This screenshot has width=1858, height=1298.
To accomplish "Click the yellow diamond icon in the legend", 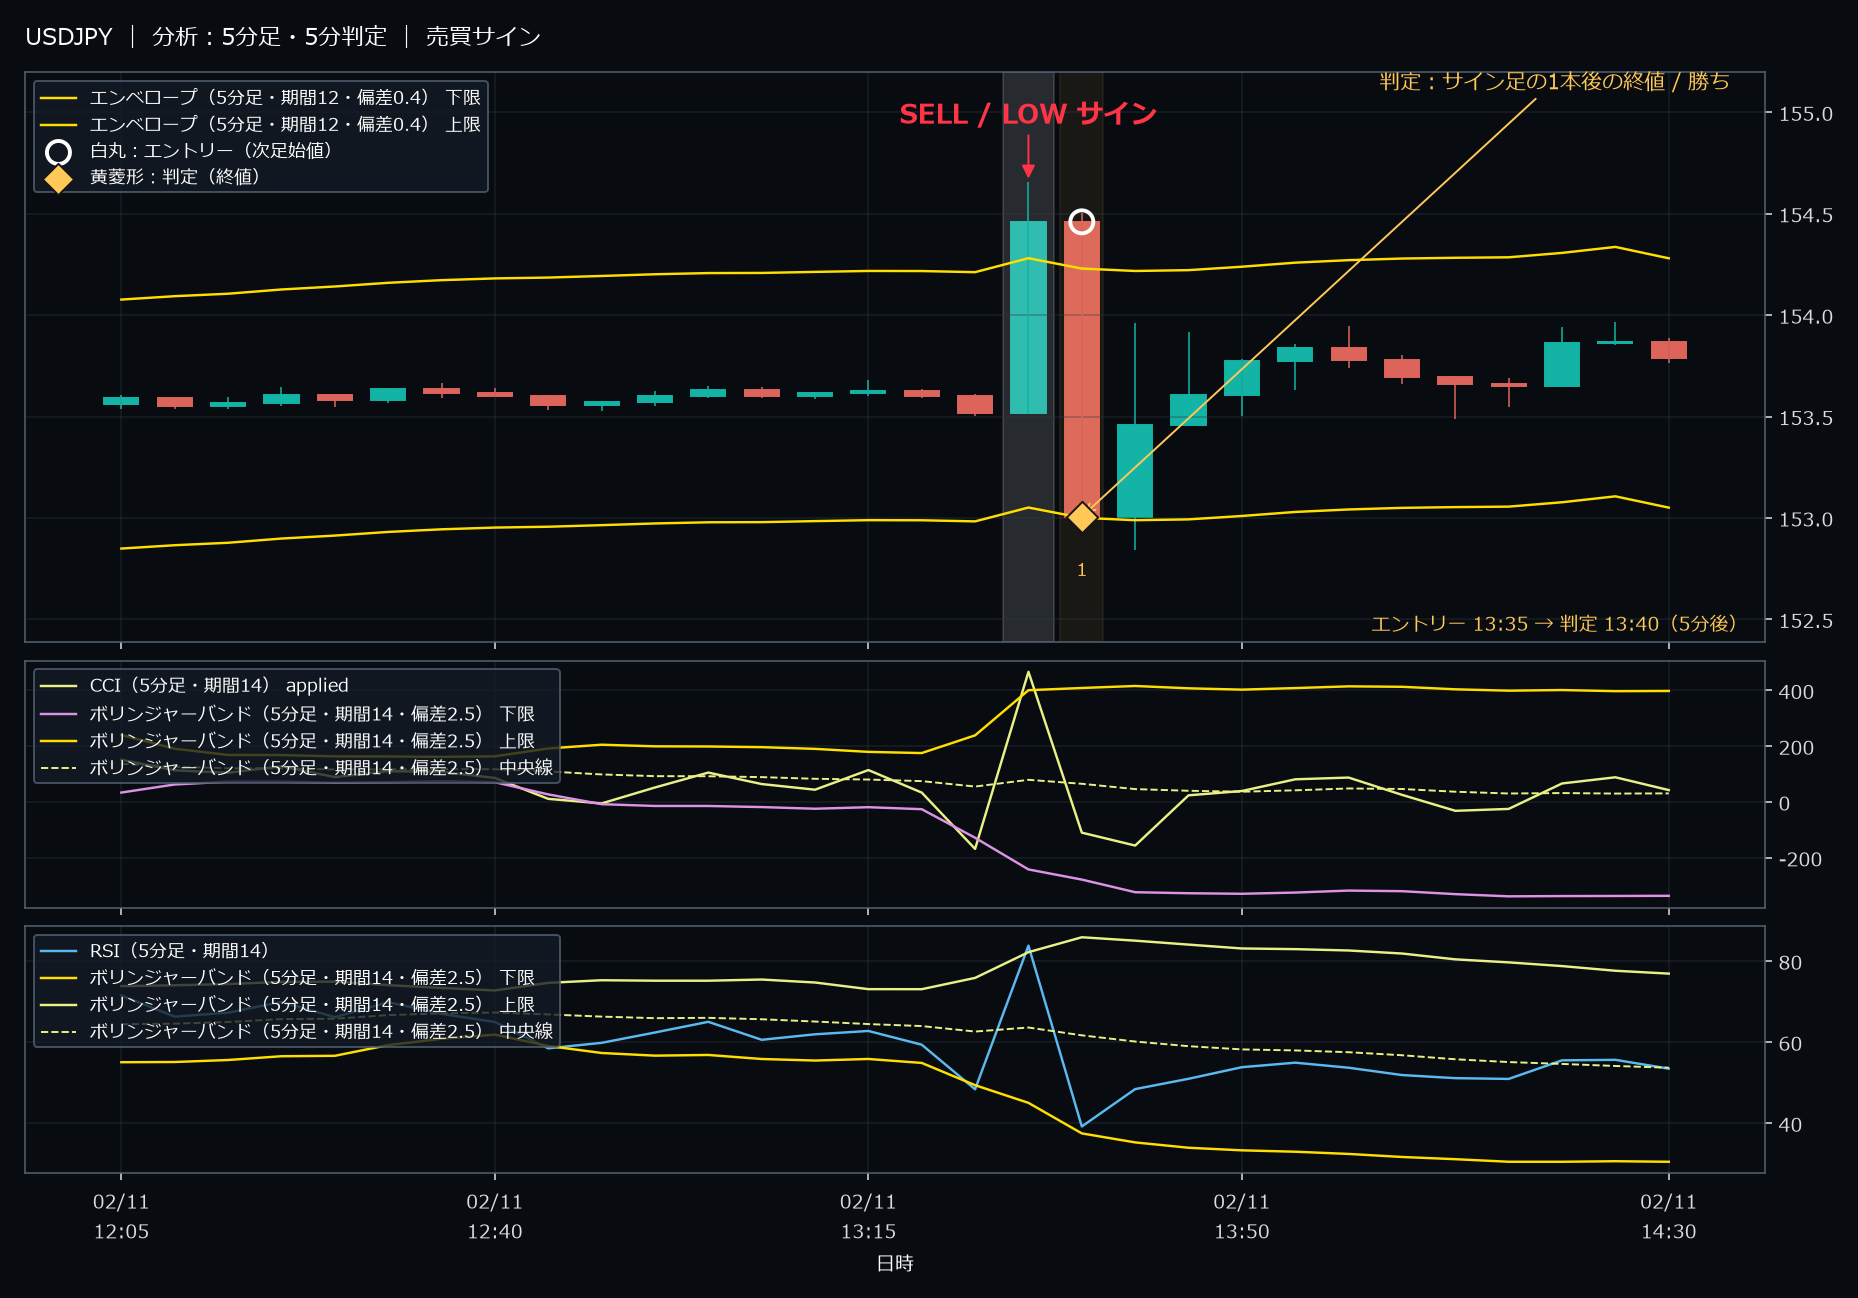I will coord(59,179).
